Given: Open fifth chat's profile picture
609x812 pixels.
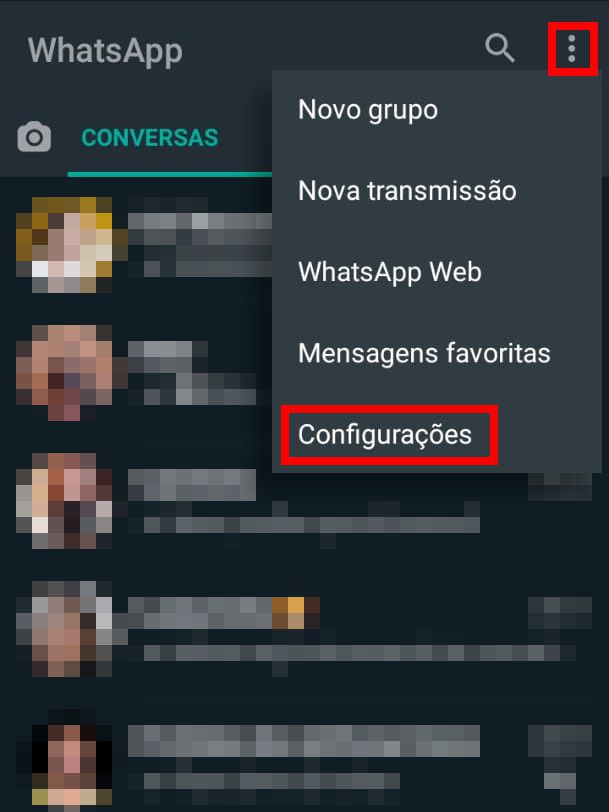Looking at the screenshot, I should coord(65,757).
